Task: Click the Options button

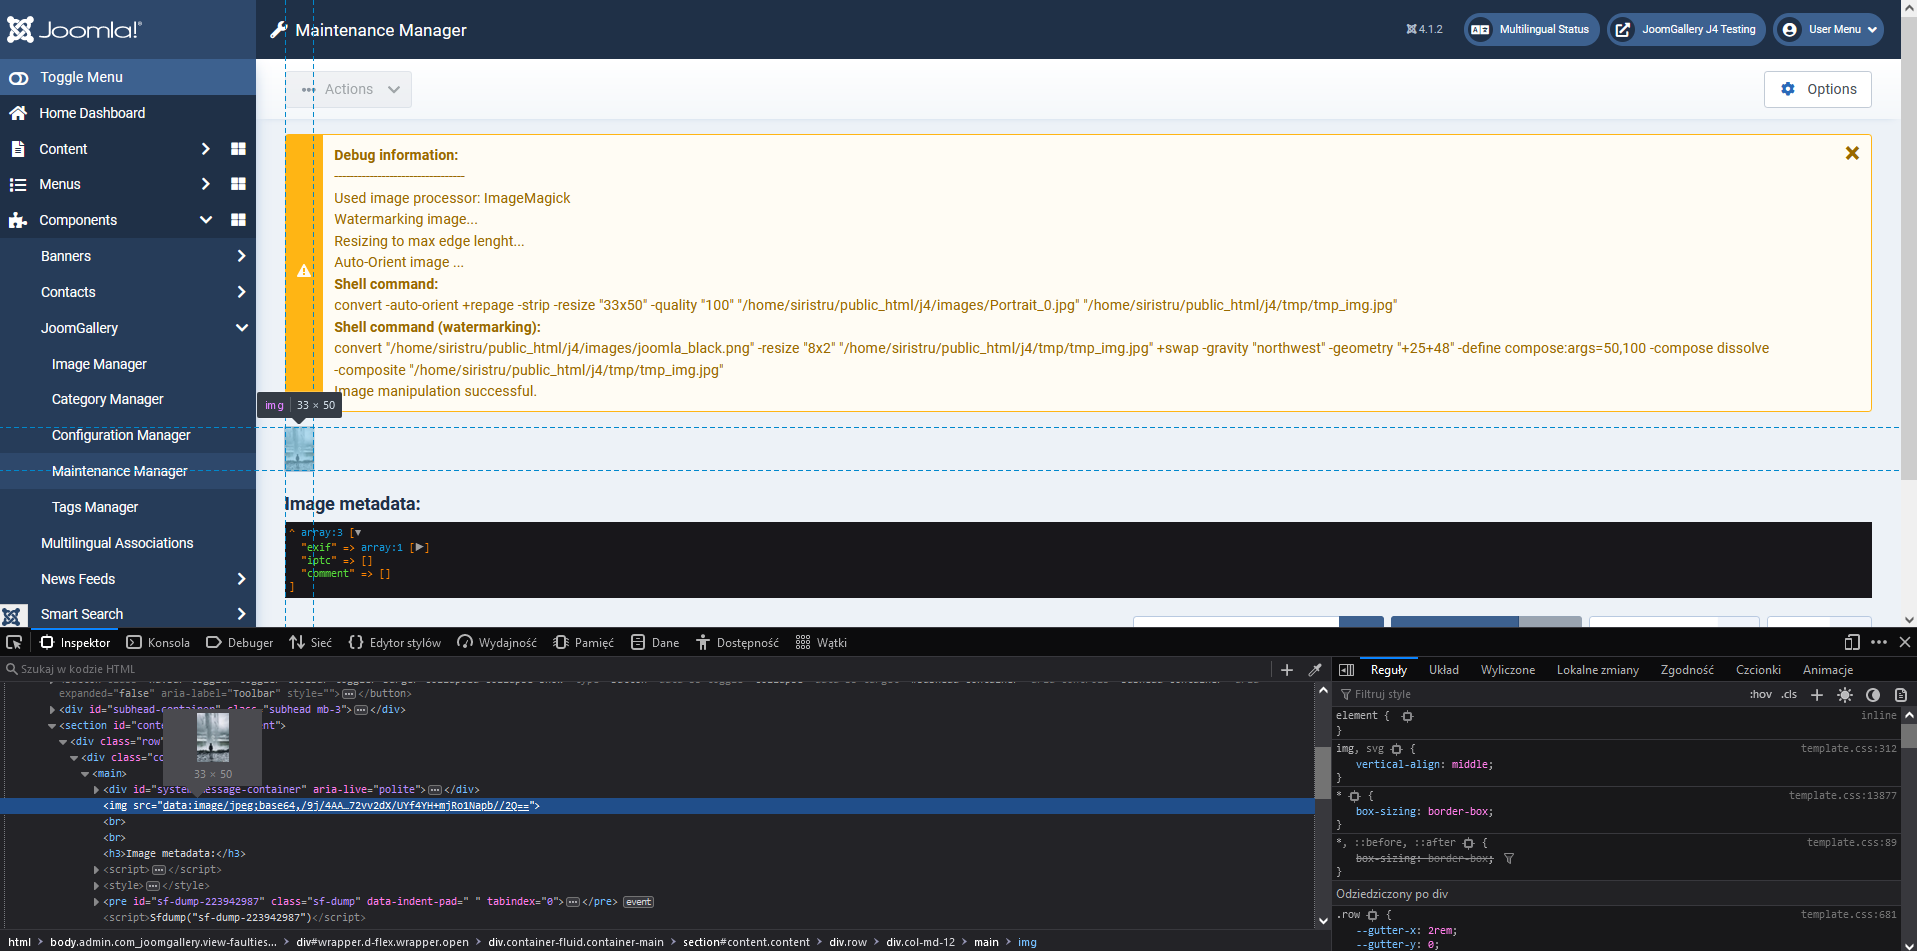Action: 1817,89
